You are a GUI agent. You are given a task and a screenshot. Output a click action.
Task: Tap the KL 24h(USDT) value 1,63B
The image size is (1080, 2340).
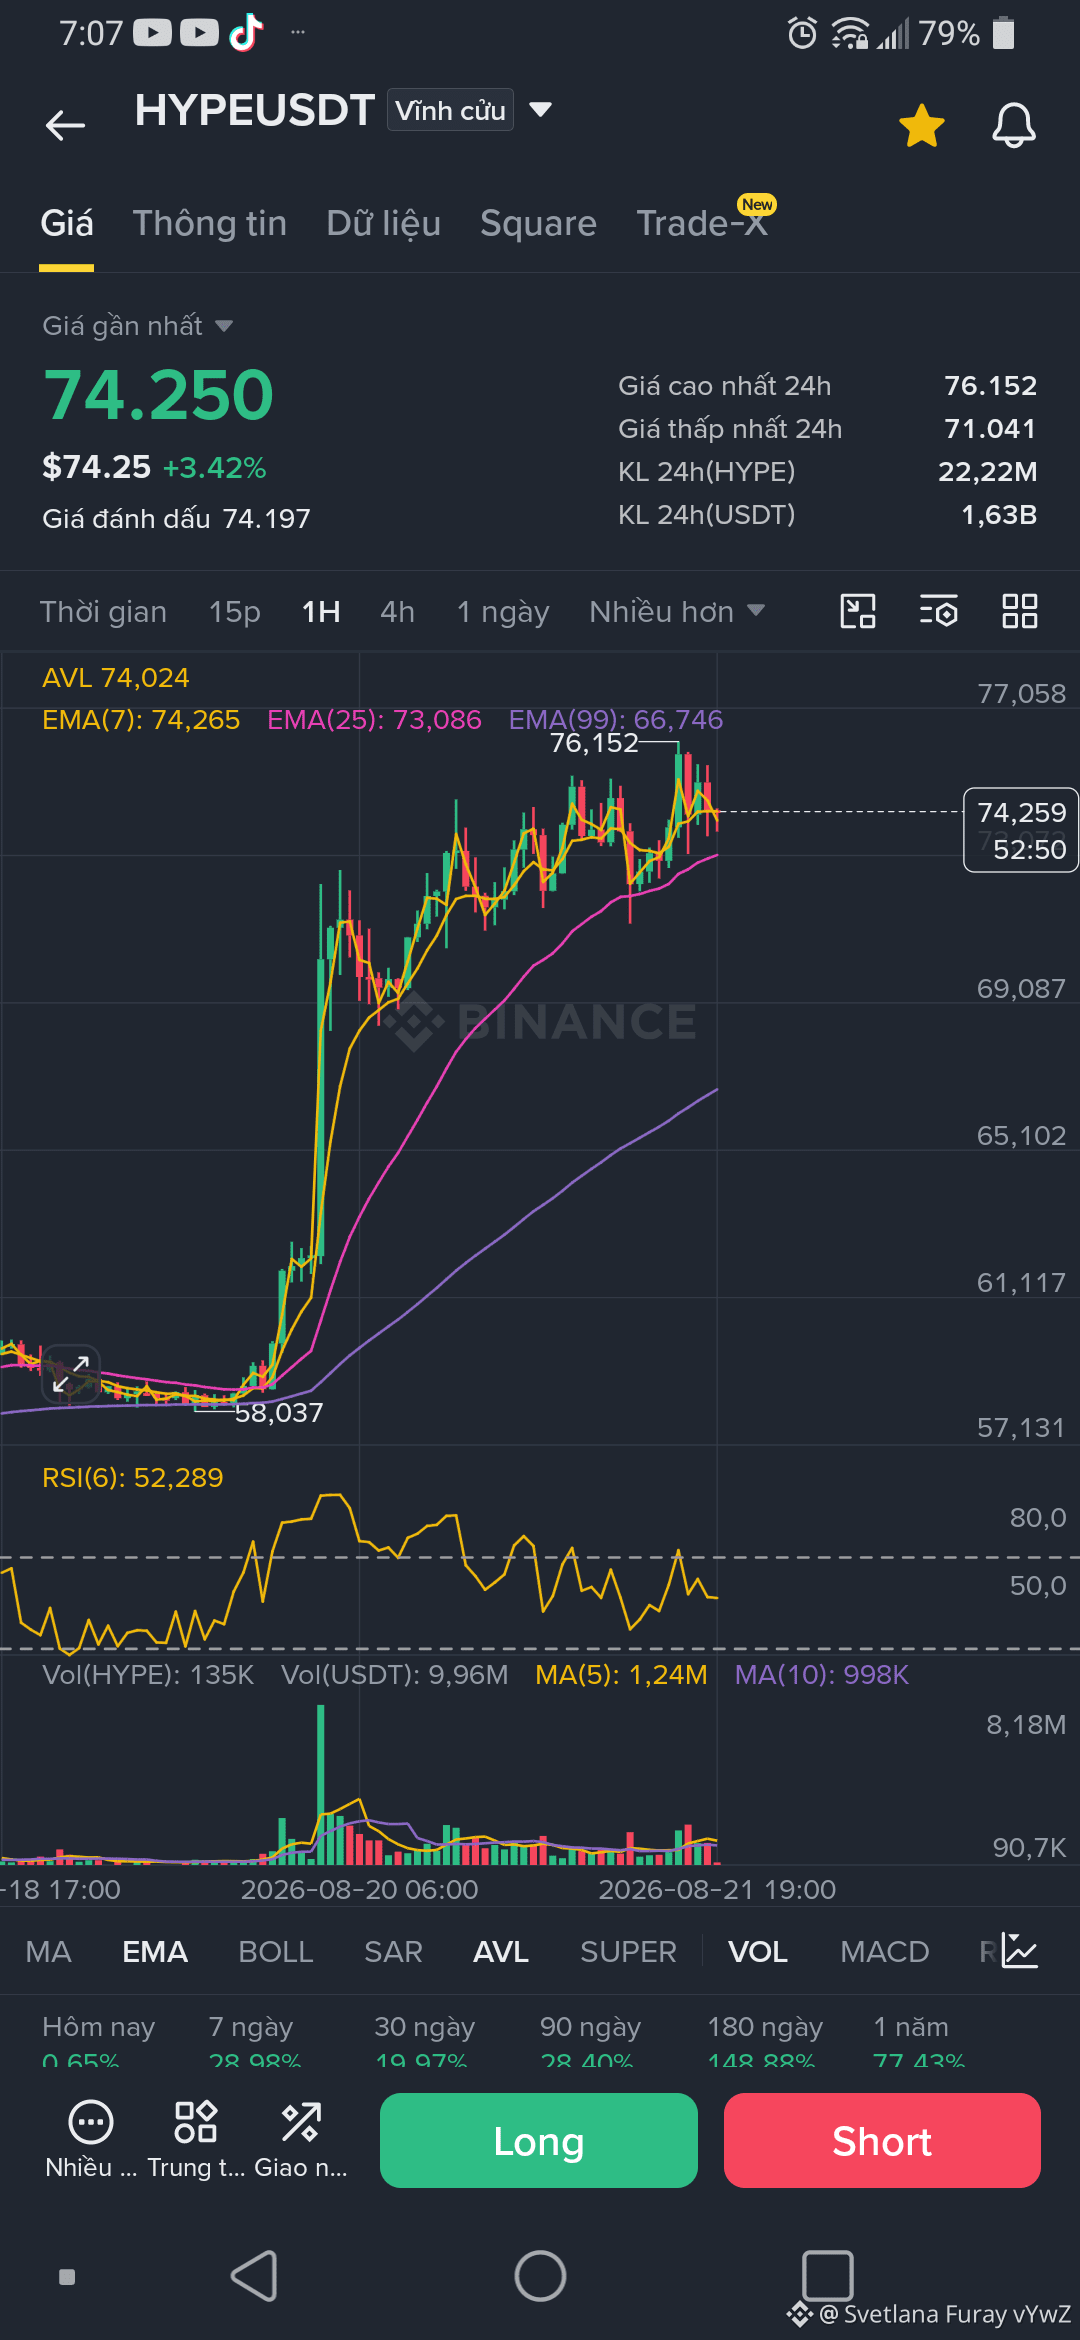click(998, 515)
